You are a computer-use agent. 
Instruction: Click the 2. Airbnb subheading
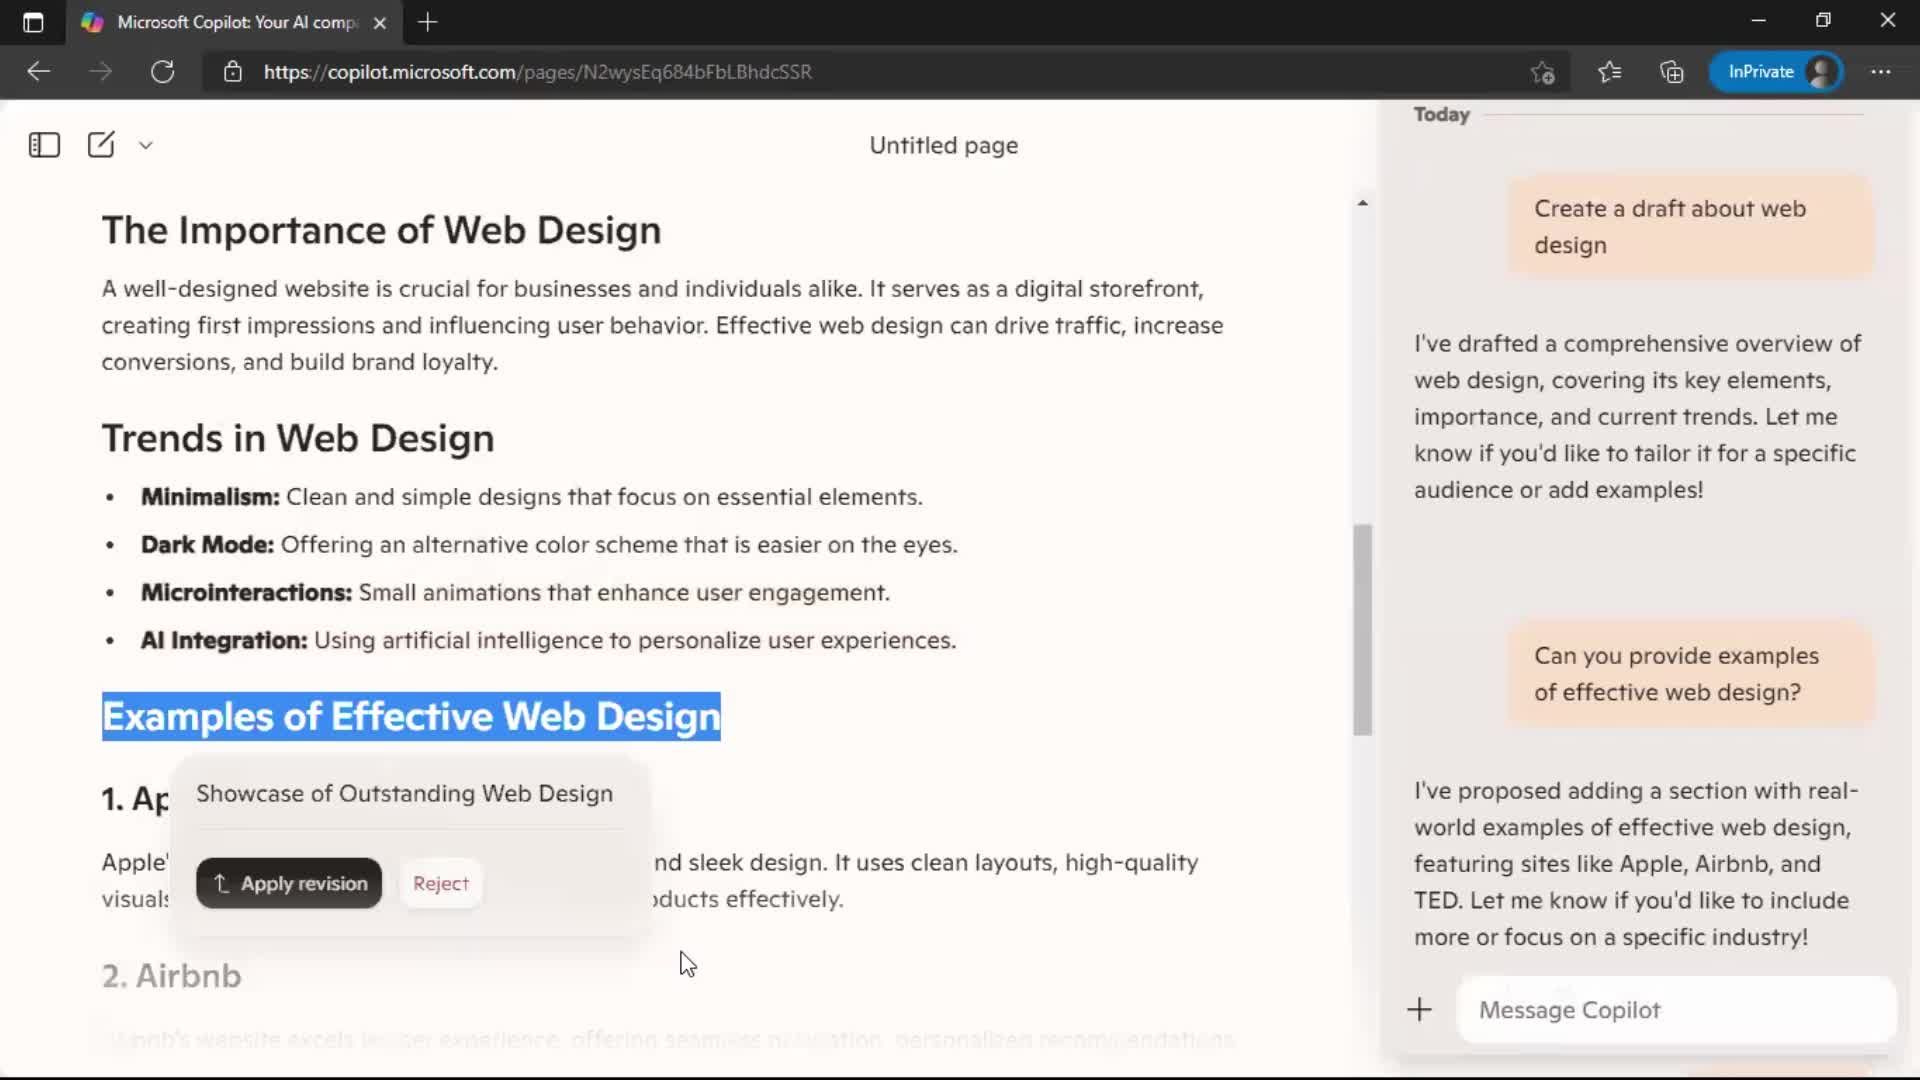point(172,976)
